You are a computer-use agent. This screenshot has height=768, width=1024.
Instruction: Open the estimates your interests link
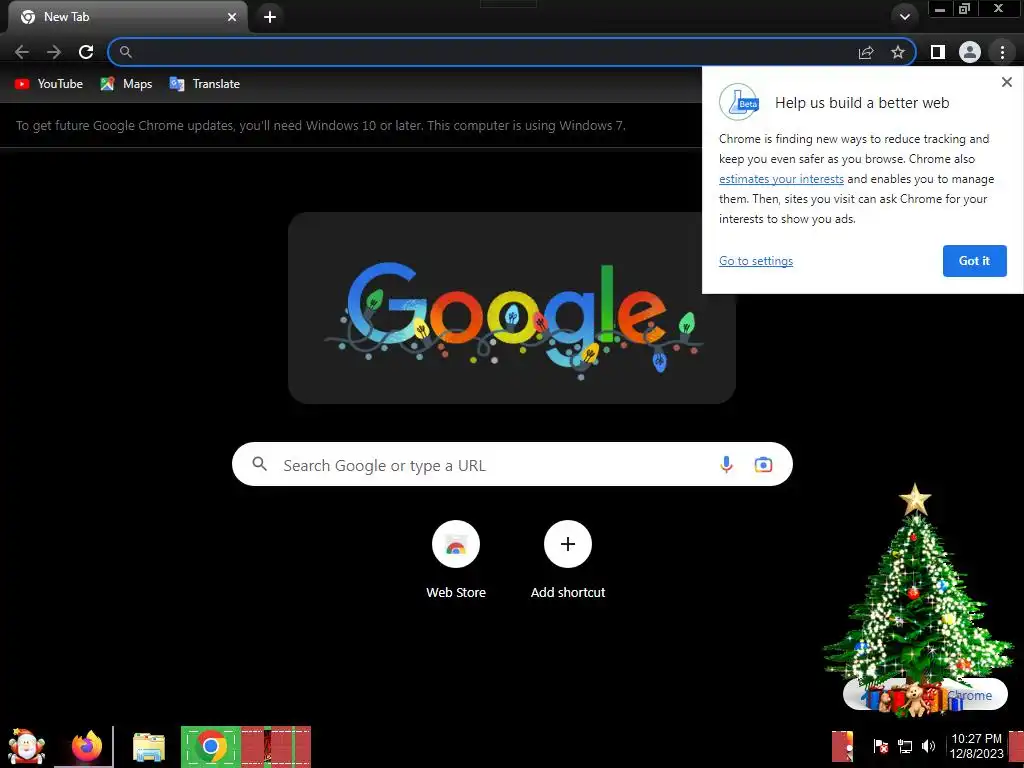(781, 179)
